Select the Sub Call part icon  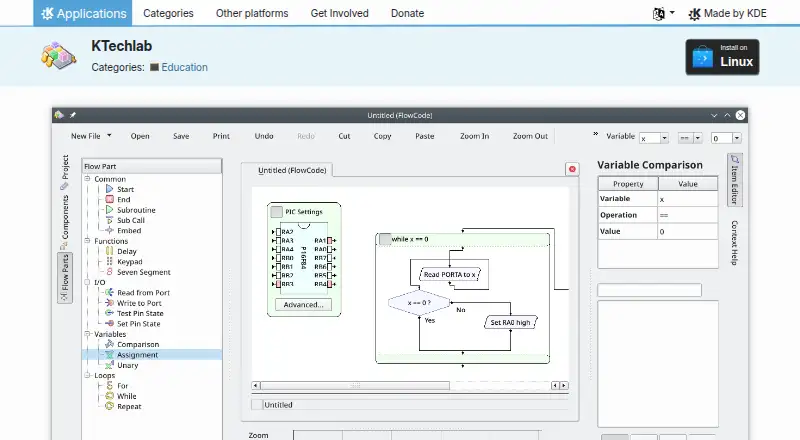click(109, 220)
